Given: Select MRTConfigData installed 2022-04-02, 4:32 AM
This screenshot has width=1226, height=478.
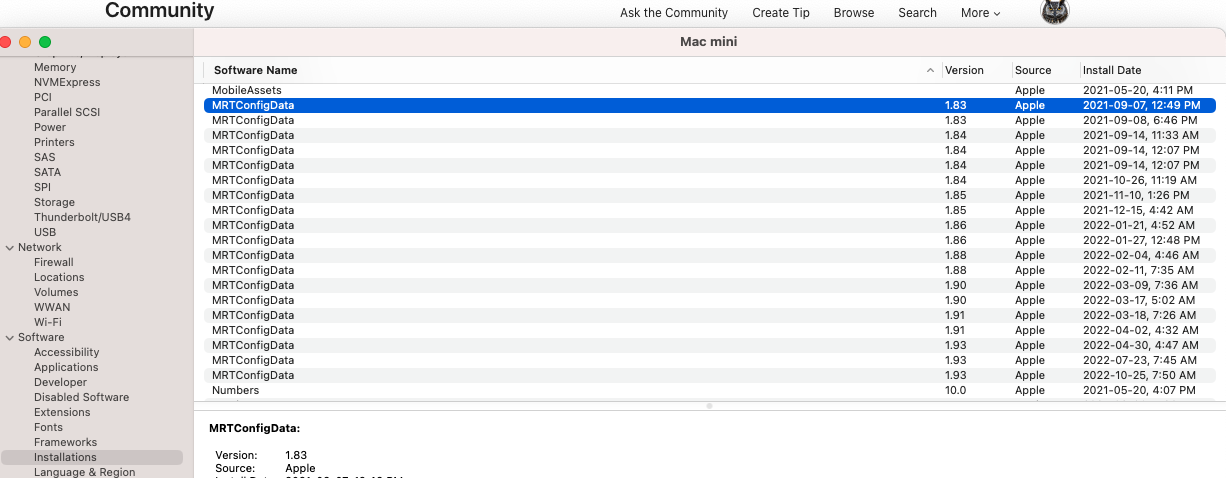Looking at the screenshot, I should [709, 330].
